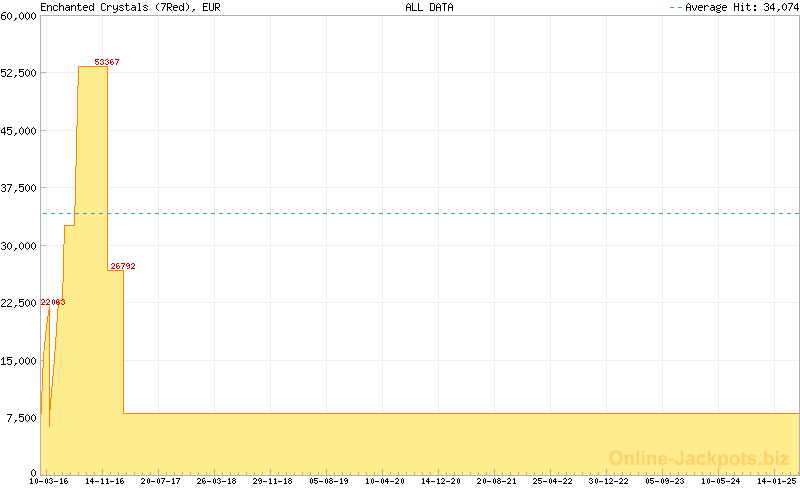This screenshot has width=800, height=490.
Task: Click the 29-11-18 date label
Action: [x=272, y=481]
